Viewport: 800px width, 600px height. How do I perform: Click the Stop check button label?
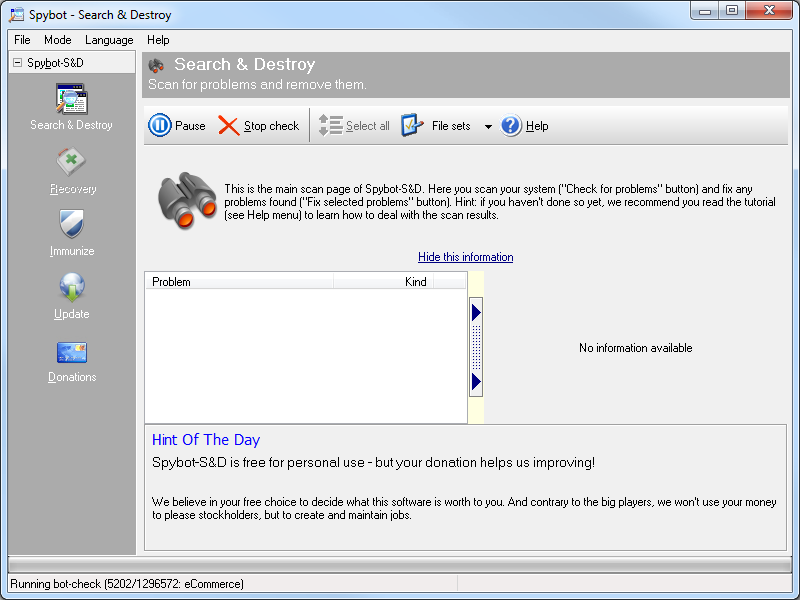271,126
